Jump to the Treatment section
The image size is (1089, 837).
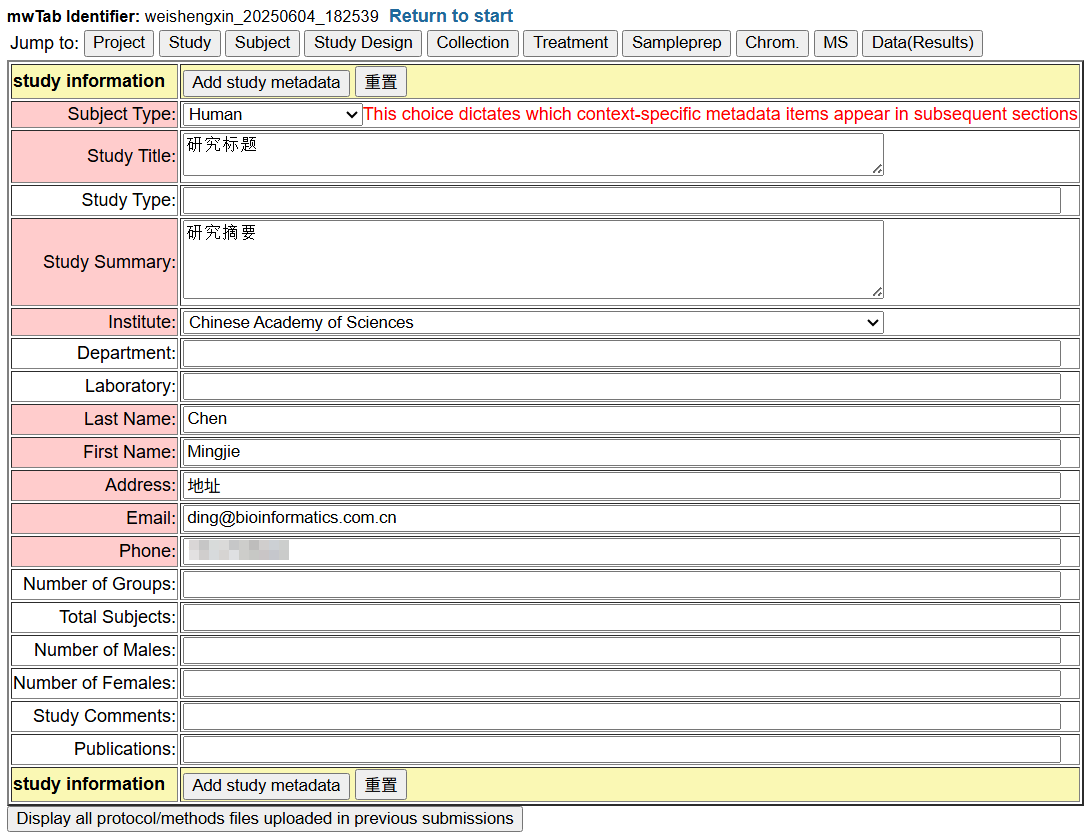coord(570,43)
